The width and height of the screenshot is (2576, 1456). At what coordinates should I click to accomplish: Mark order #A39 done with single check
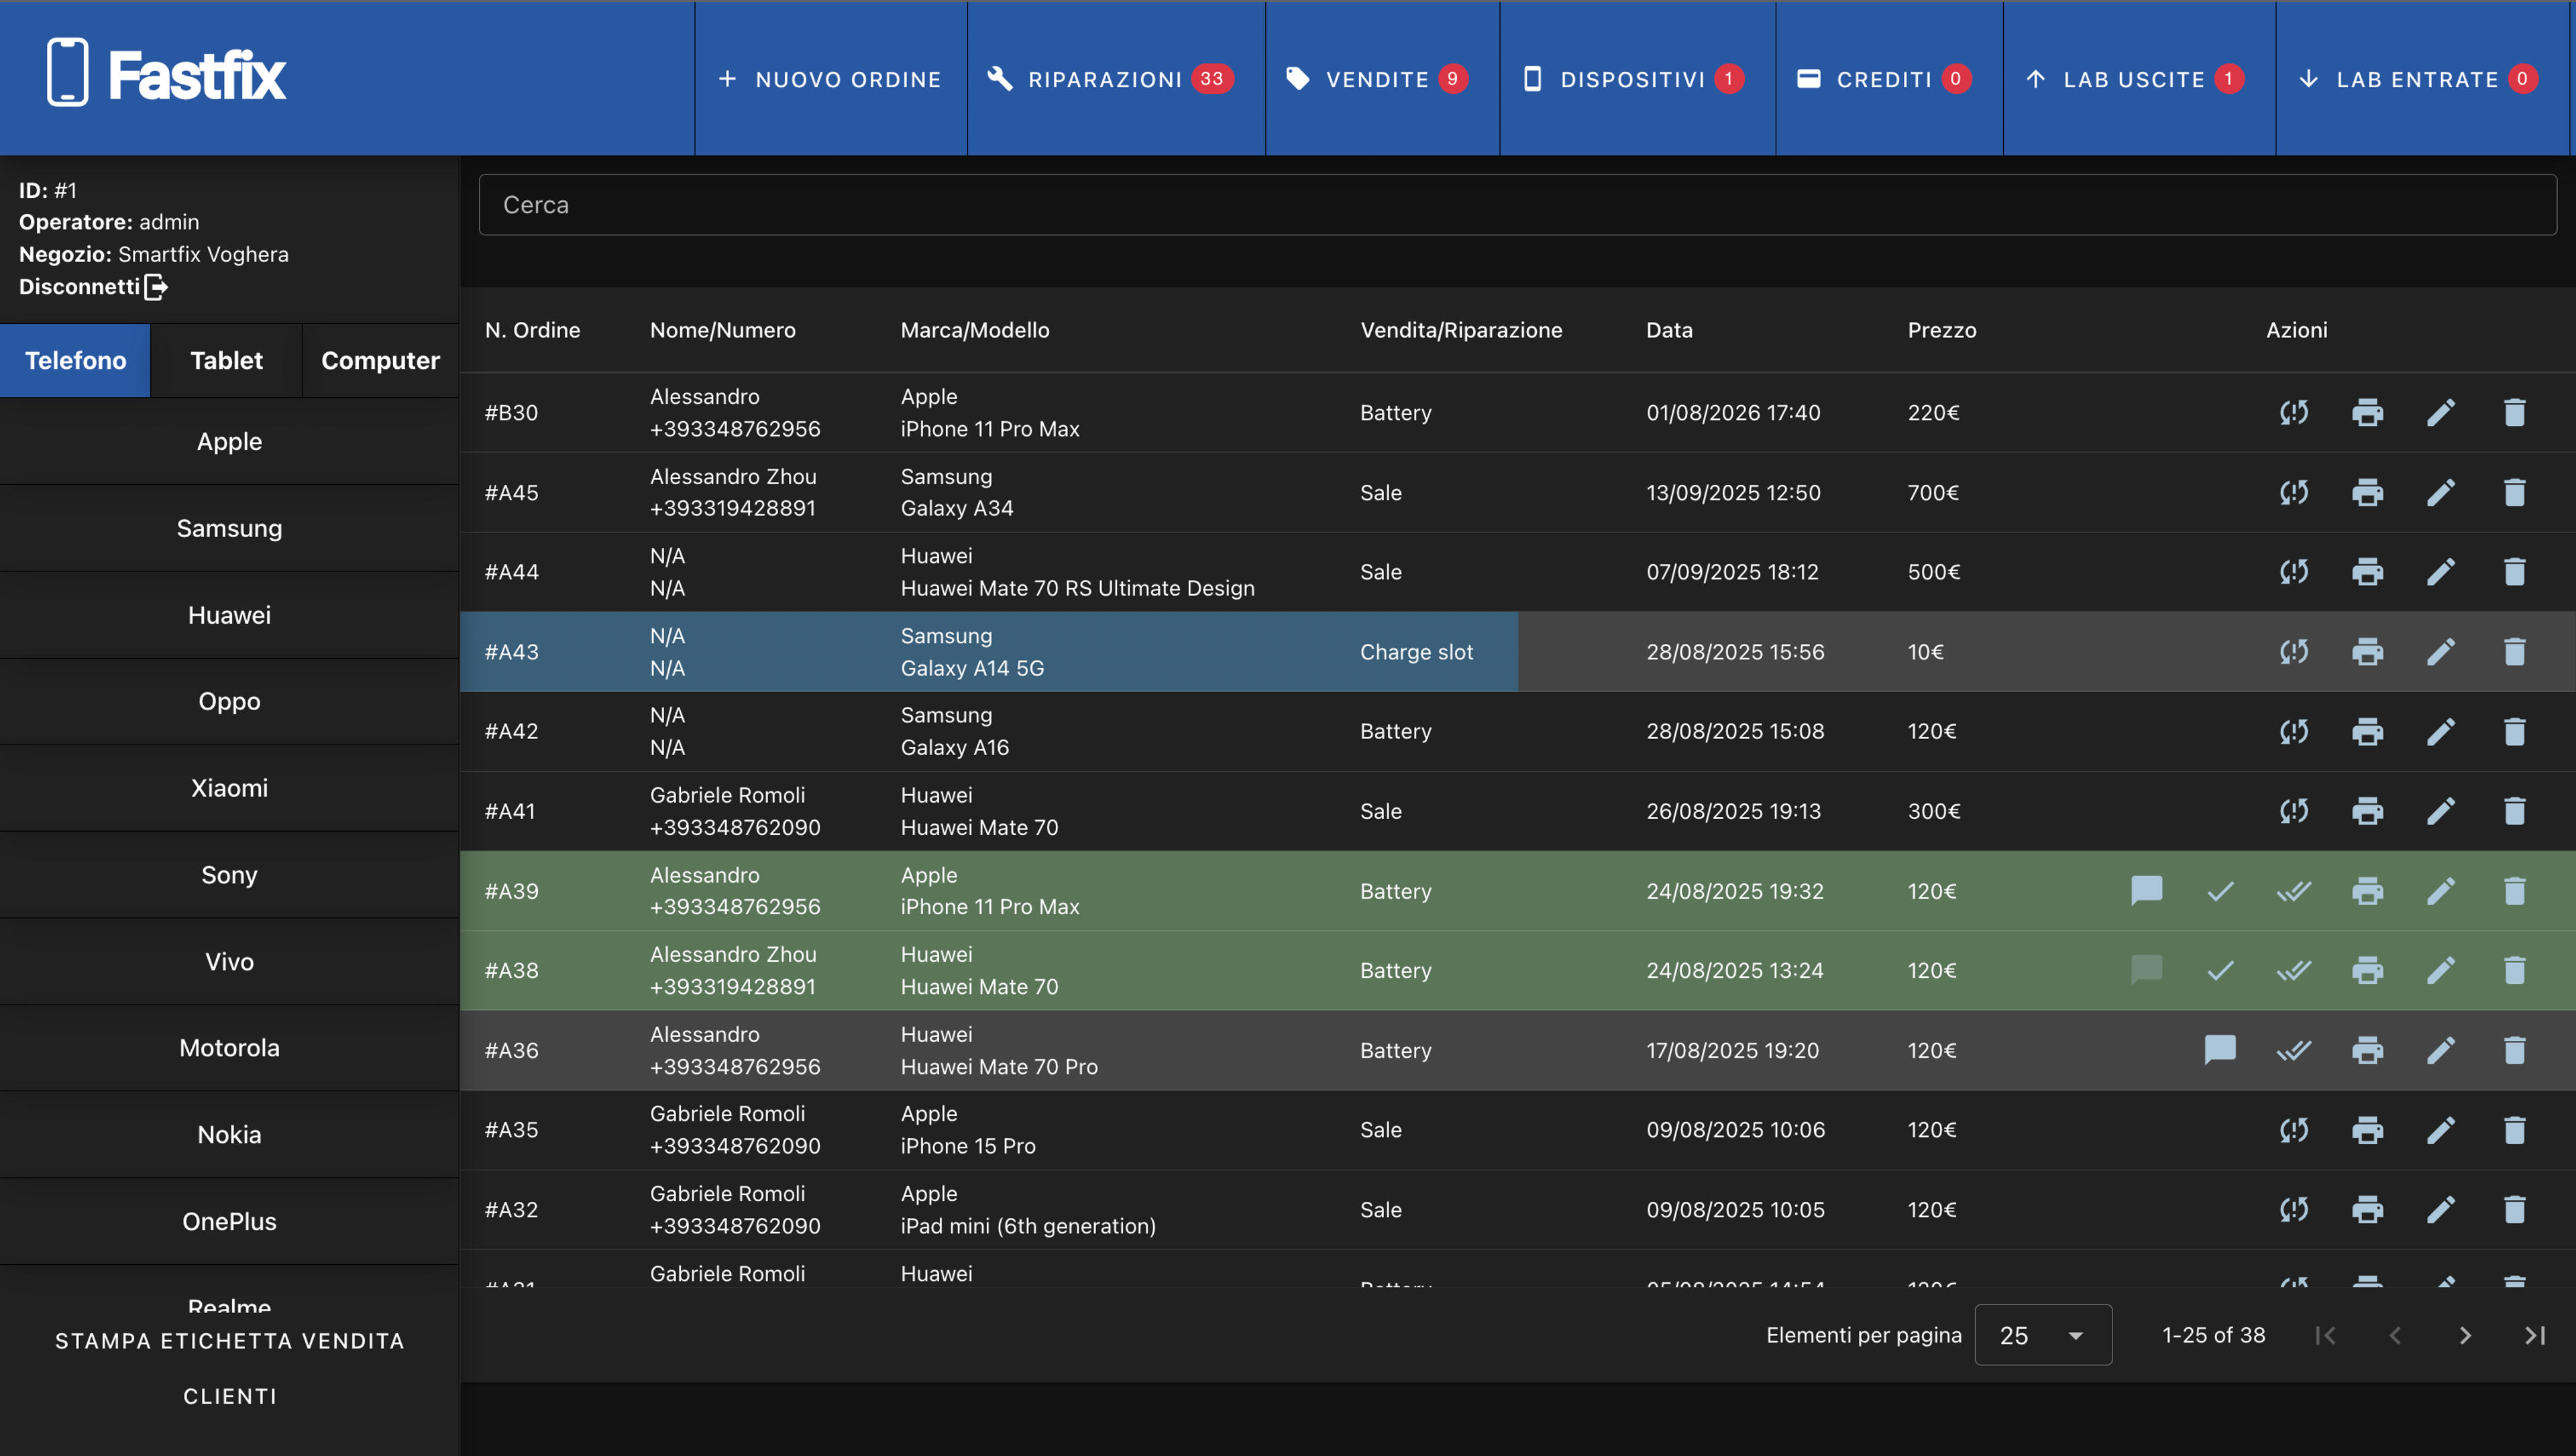[2220, 890]
